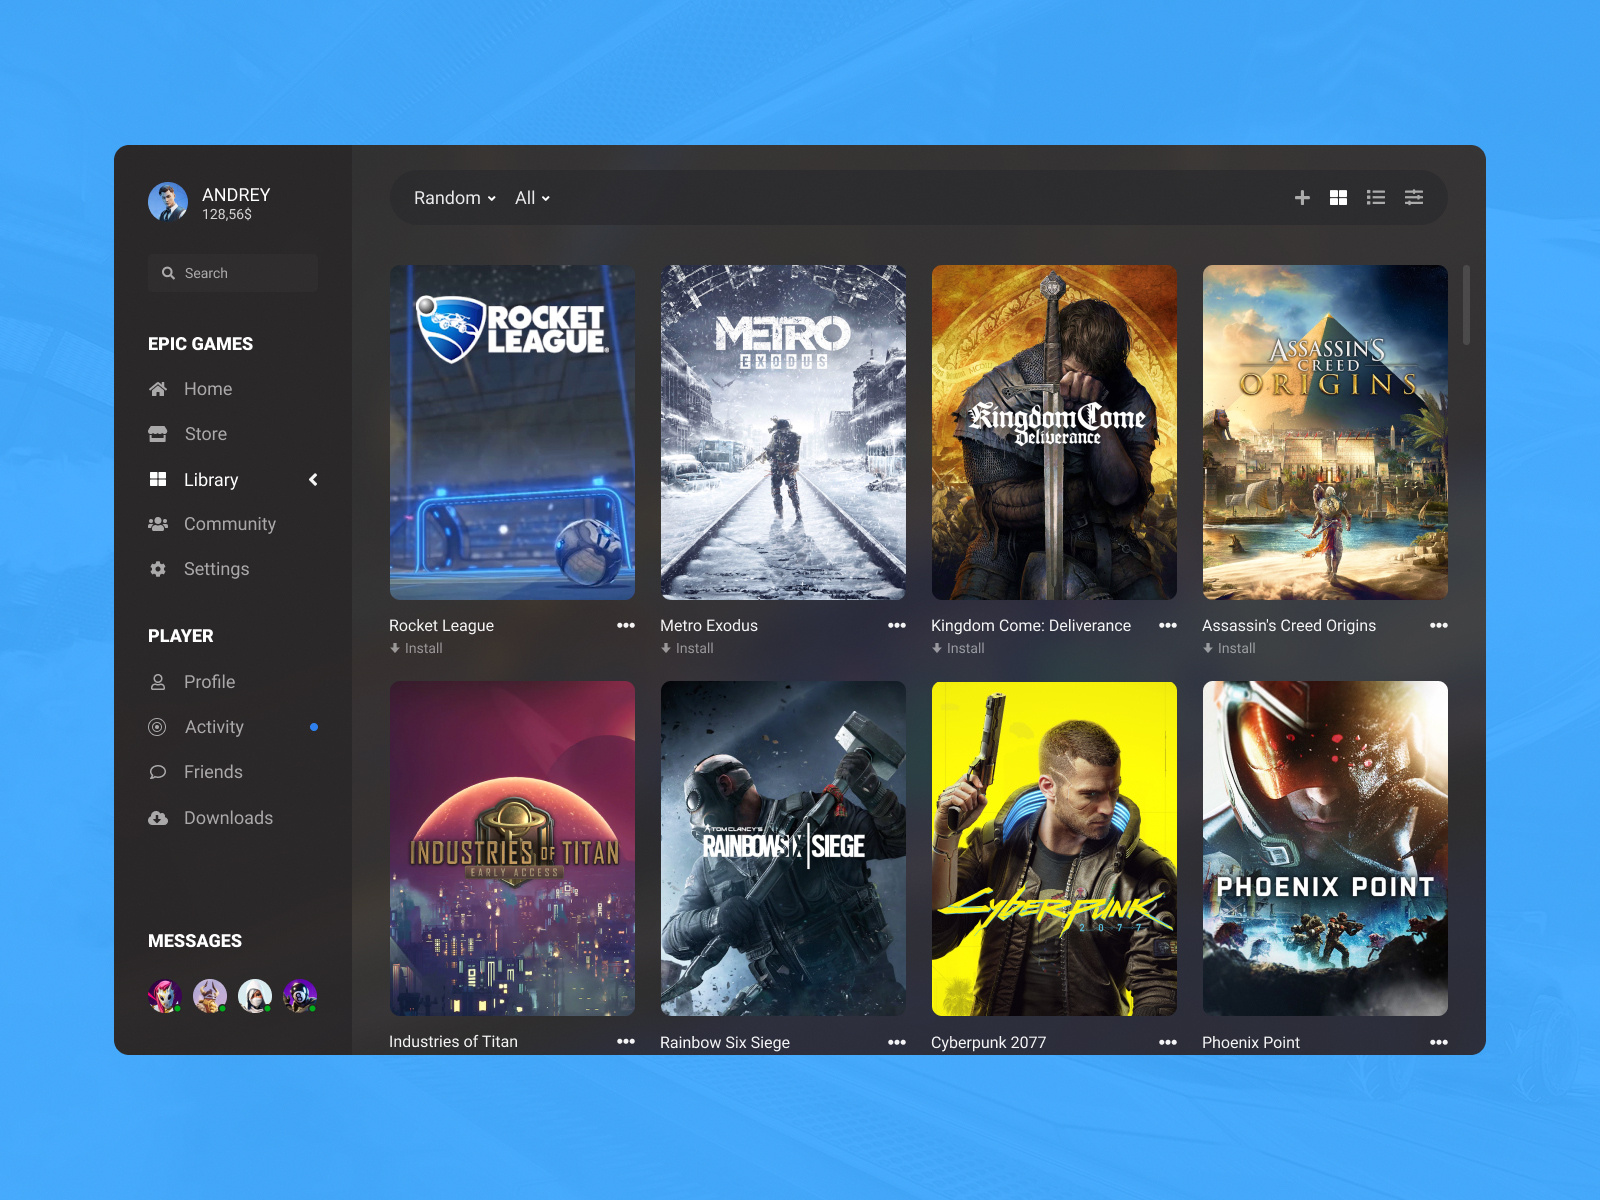Open the first message contact avatar
Image resolution: width=1600 pixels, height=1200 pixels.
click(x=165, y=996)
